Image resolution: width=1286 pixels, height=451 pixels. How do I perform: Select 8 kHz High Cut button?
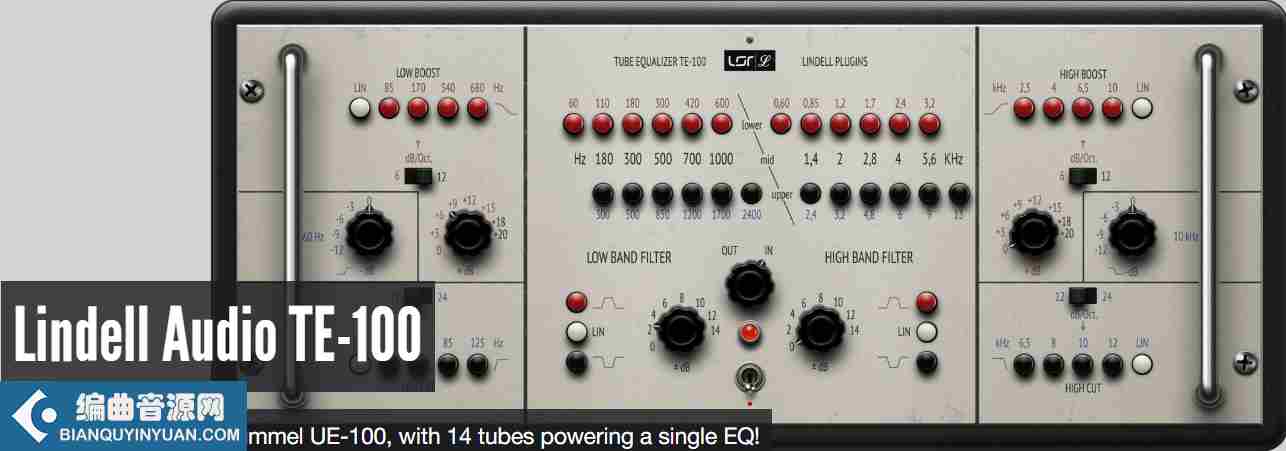1054,365
